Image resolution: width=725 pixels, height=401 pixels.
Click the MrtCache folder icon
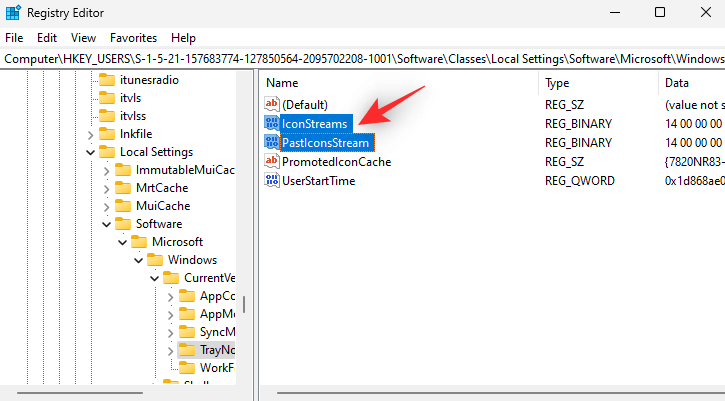point(123,188)
